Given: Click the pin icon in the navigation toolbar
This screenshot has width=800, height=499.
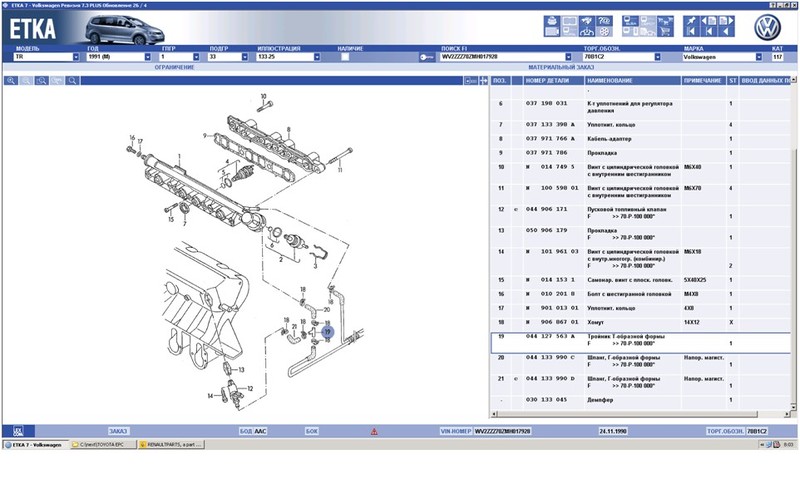Looking at the screenshot, I should (692, 19).
